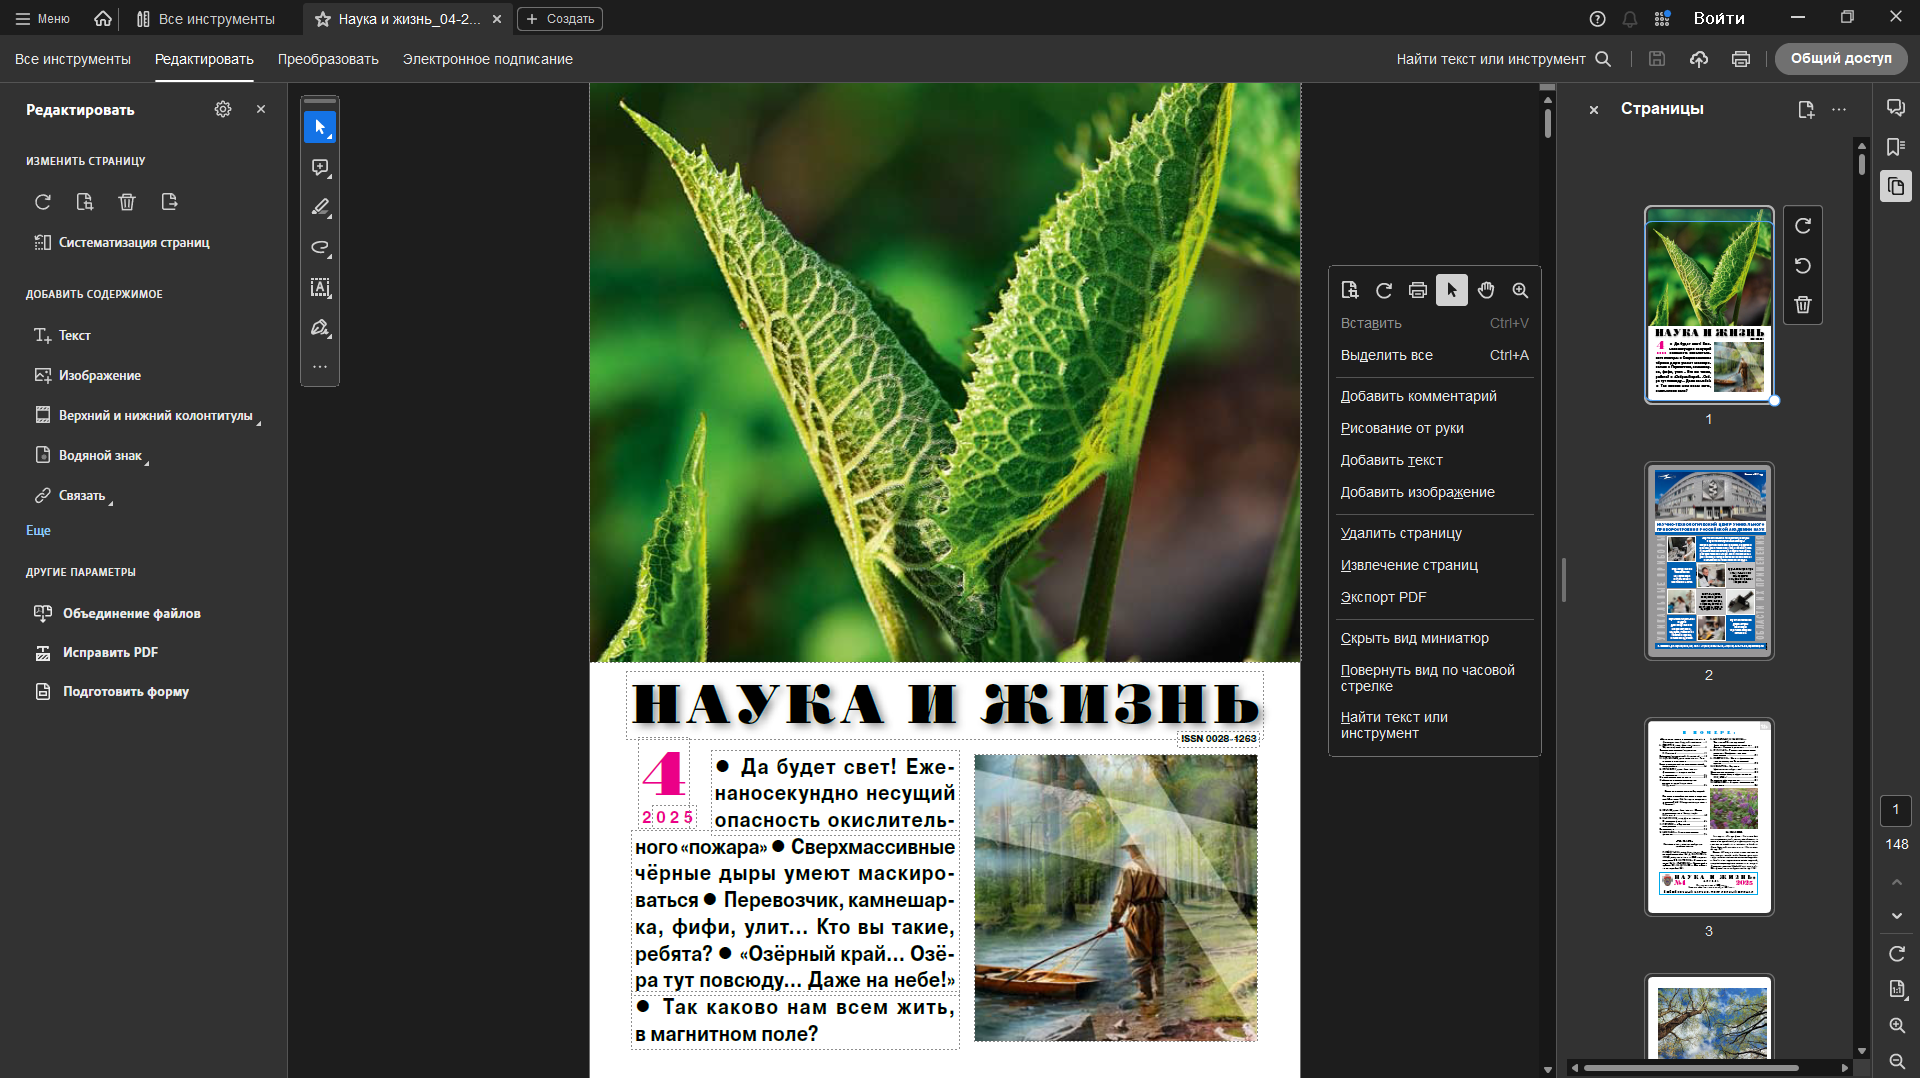Switch to the Преобразовать tab
Viewport: 1920px width, 1080px height.
[x=328, y=59]
